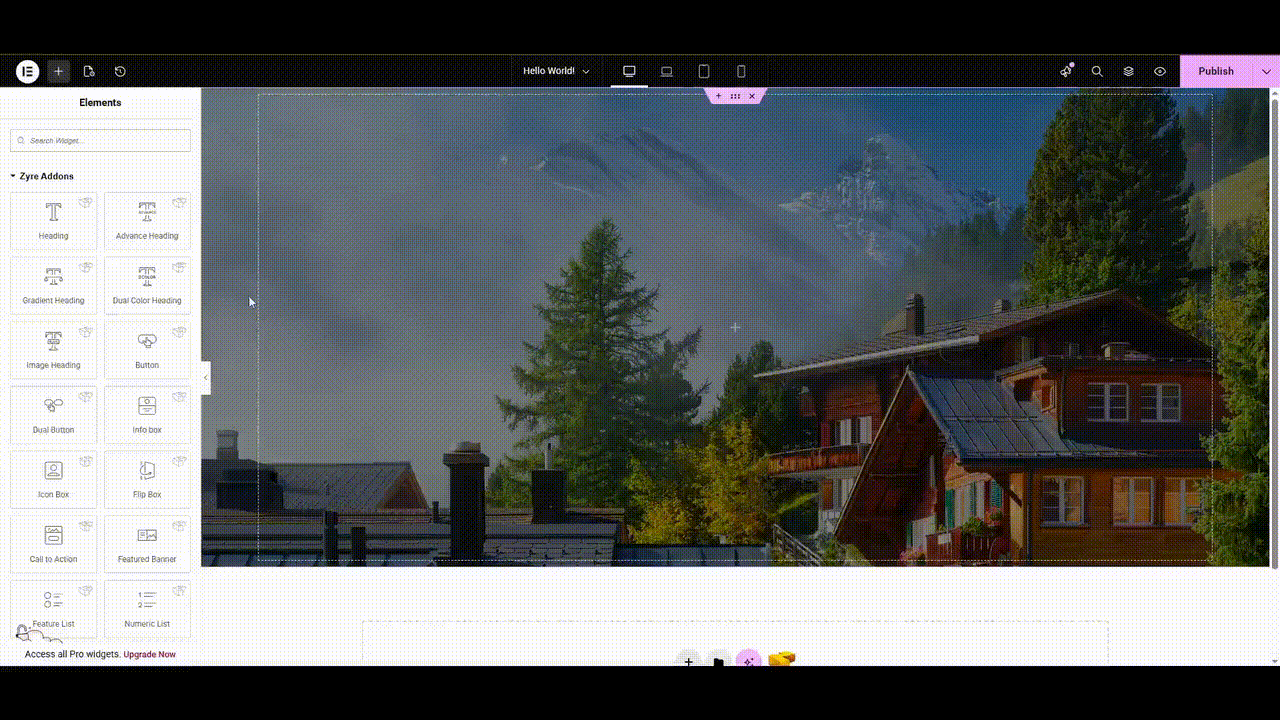
Task: Open the Elementor logo menu
Action: pos(27,71)
